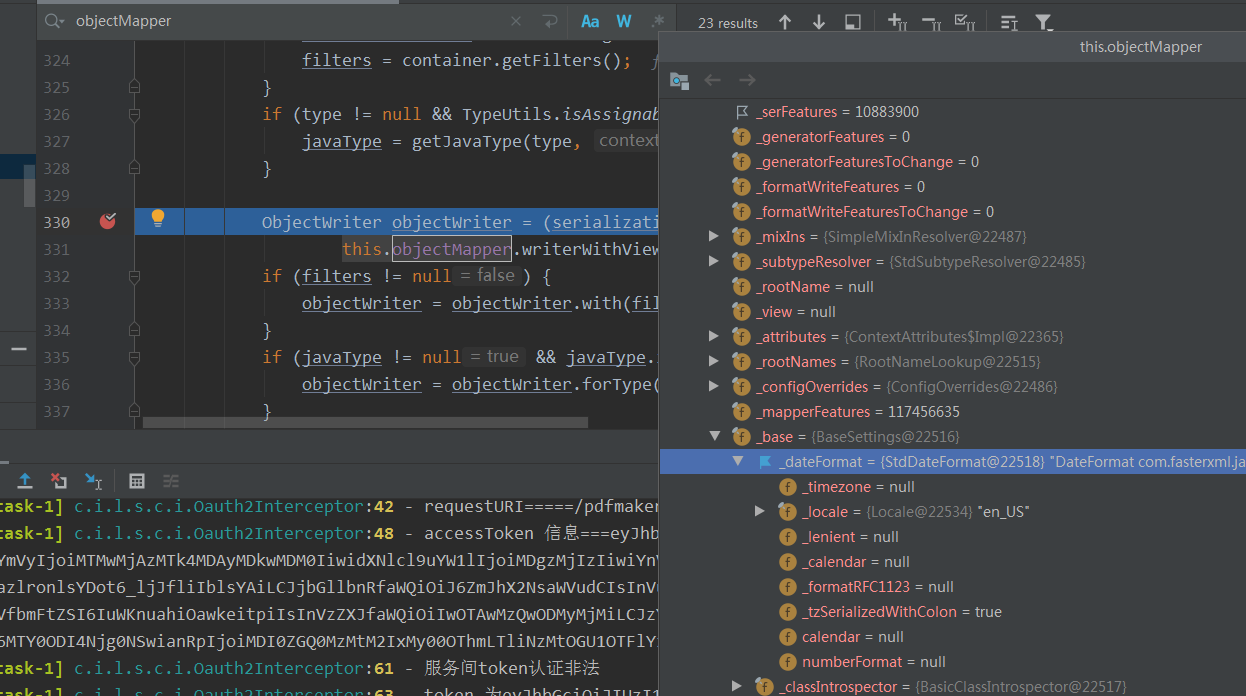1246x696 pixels.
Task: Toggle breakpoint on line 330
Action: (108, 221)
